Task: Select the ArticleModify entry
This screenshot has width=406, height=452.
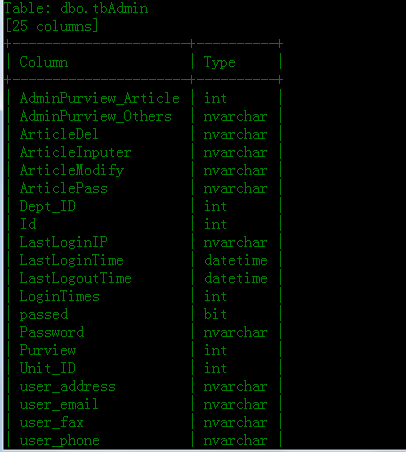Action: click(x=72, y=170)
